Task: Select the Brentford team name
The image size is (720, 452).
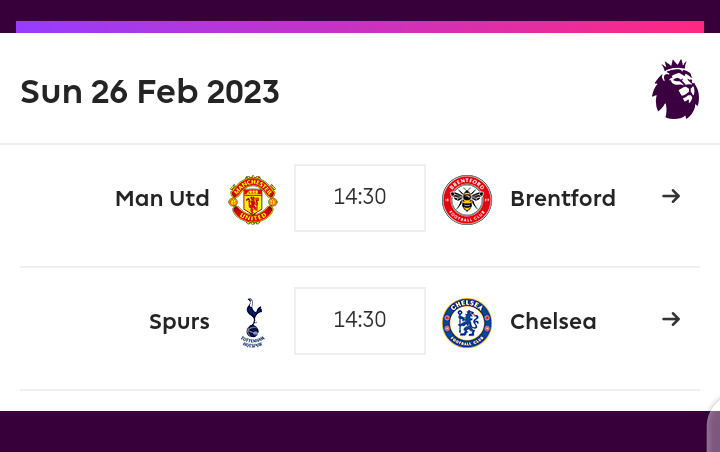Action: pyautogui.click(x=563, y=198)
